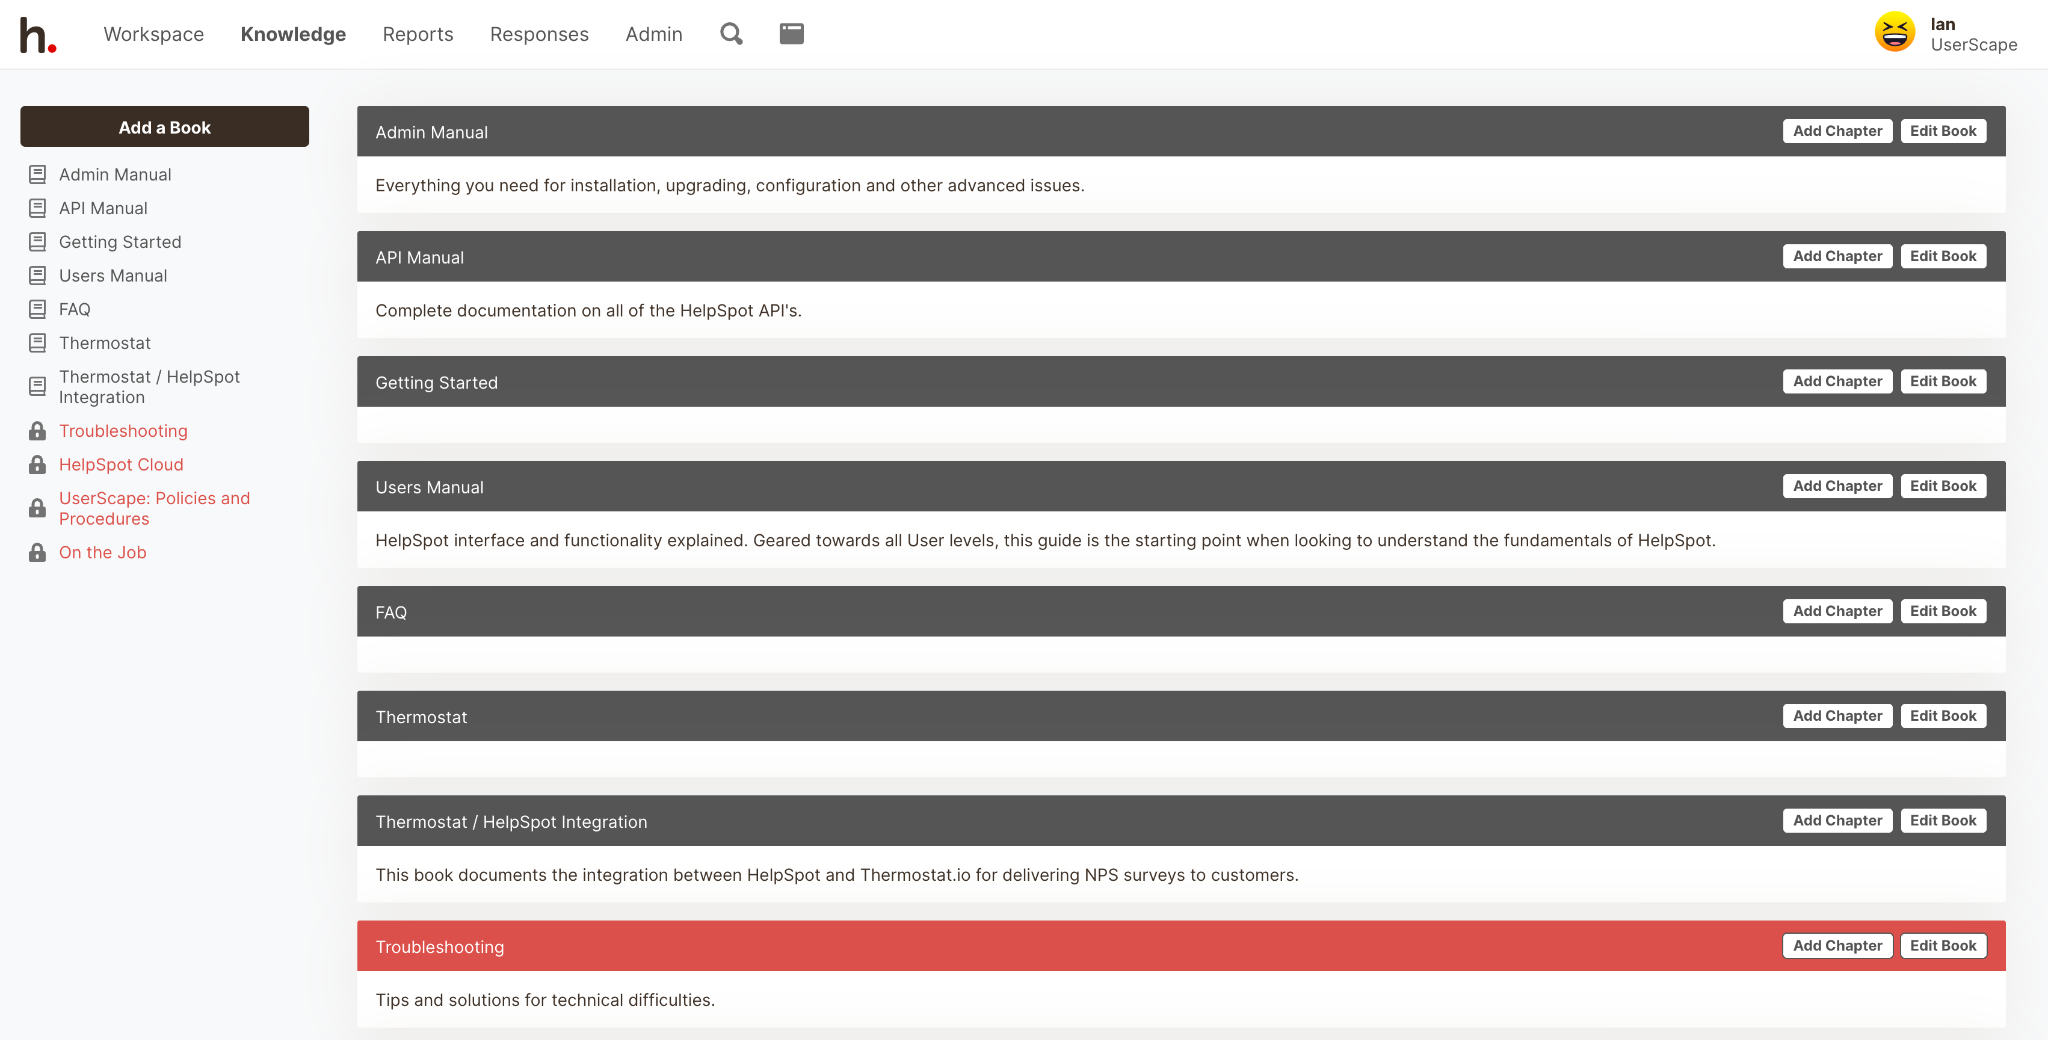Click the book icon beside Thermostat
The image size is (2048, 1040).
[37, 343]
